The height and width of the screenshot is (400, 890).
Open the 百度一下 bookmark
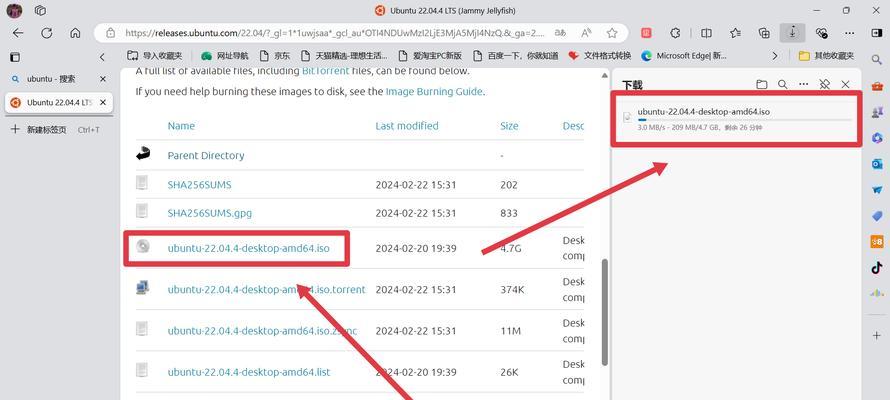[515, 56]
